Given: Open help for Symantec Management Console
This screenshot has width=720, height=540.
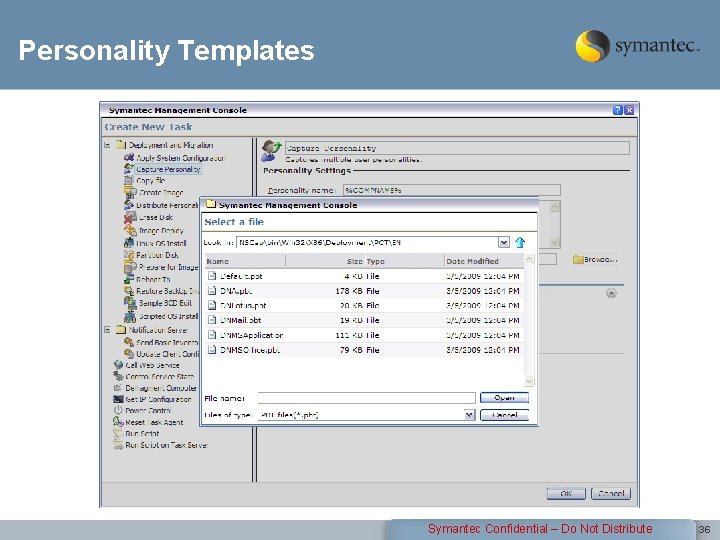Looking at the screenshot, I should 618,110.
